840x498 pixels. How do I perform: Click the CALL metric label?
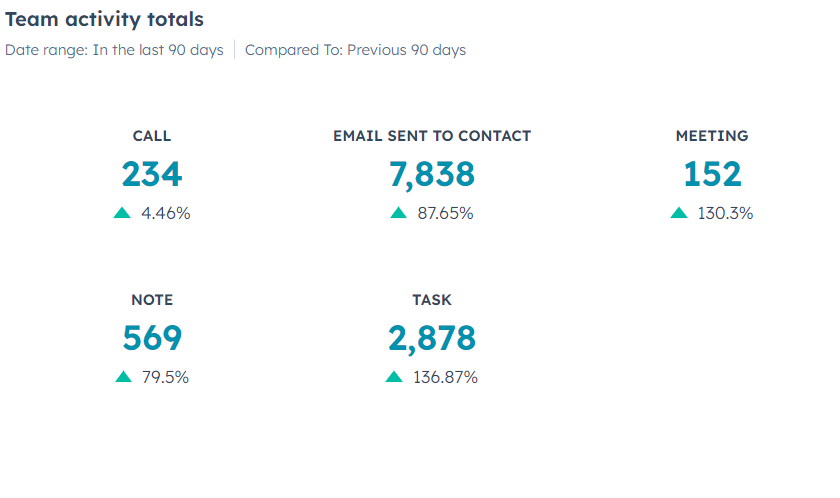coord(152,136)
